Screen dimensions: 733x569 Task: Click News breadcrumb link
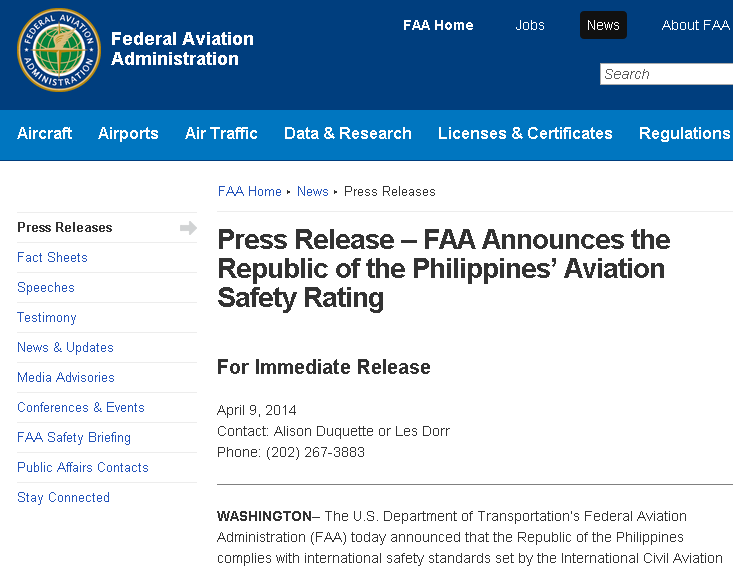pos(313,192)
